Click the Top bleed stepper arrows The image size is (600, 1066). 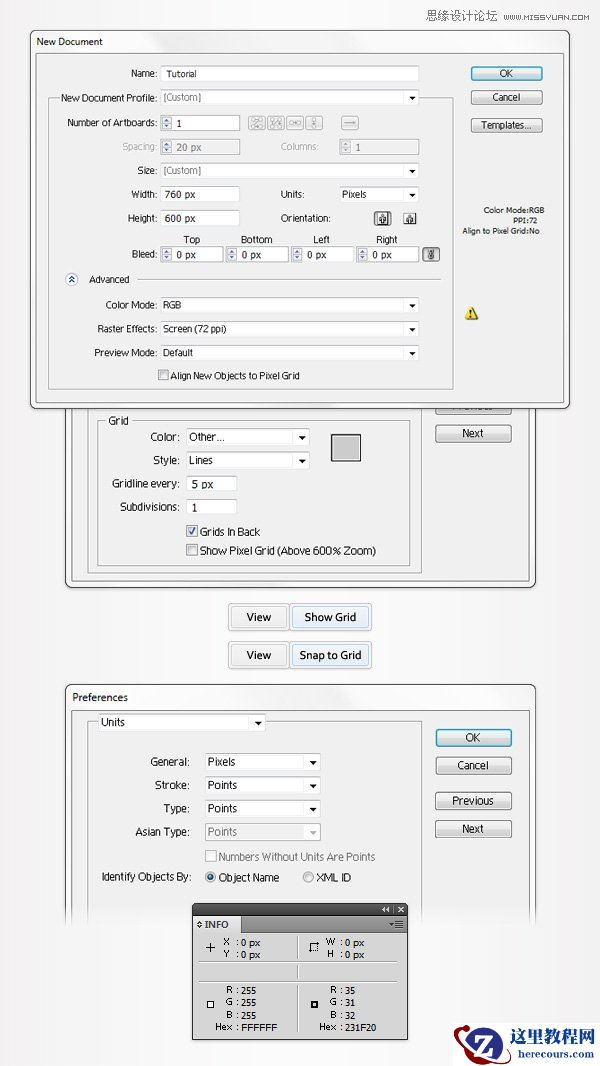166,254
